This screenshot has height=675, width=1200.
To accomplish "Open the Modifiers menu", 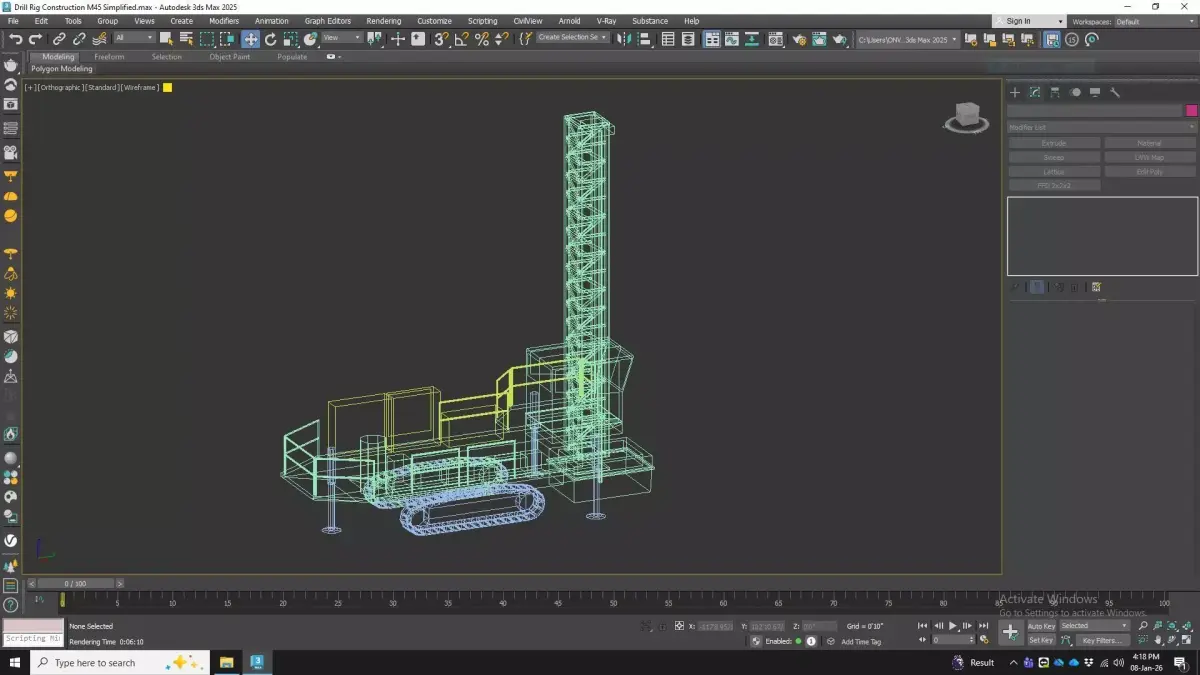I will 224,21.
